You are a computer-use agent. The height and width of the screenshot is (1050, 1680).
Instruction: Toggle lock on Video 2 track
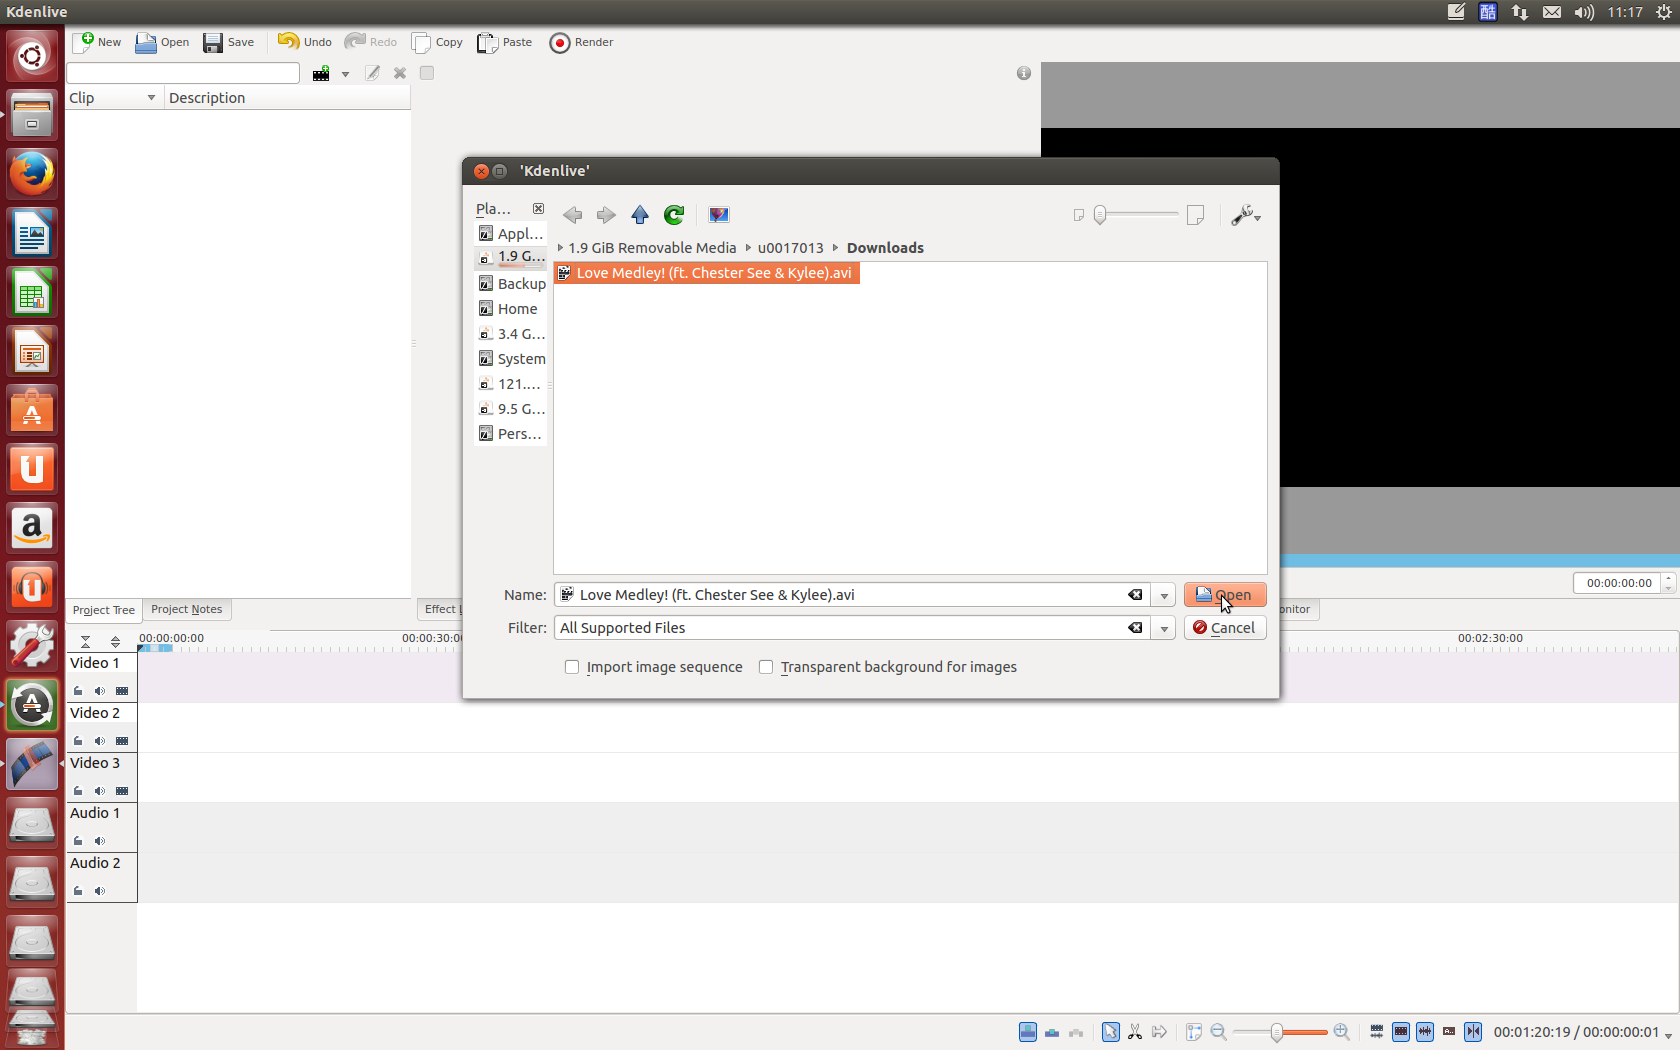(x=78, y=741)
